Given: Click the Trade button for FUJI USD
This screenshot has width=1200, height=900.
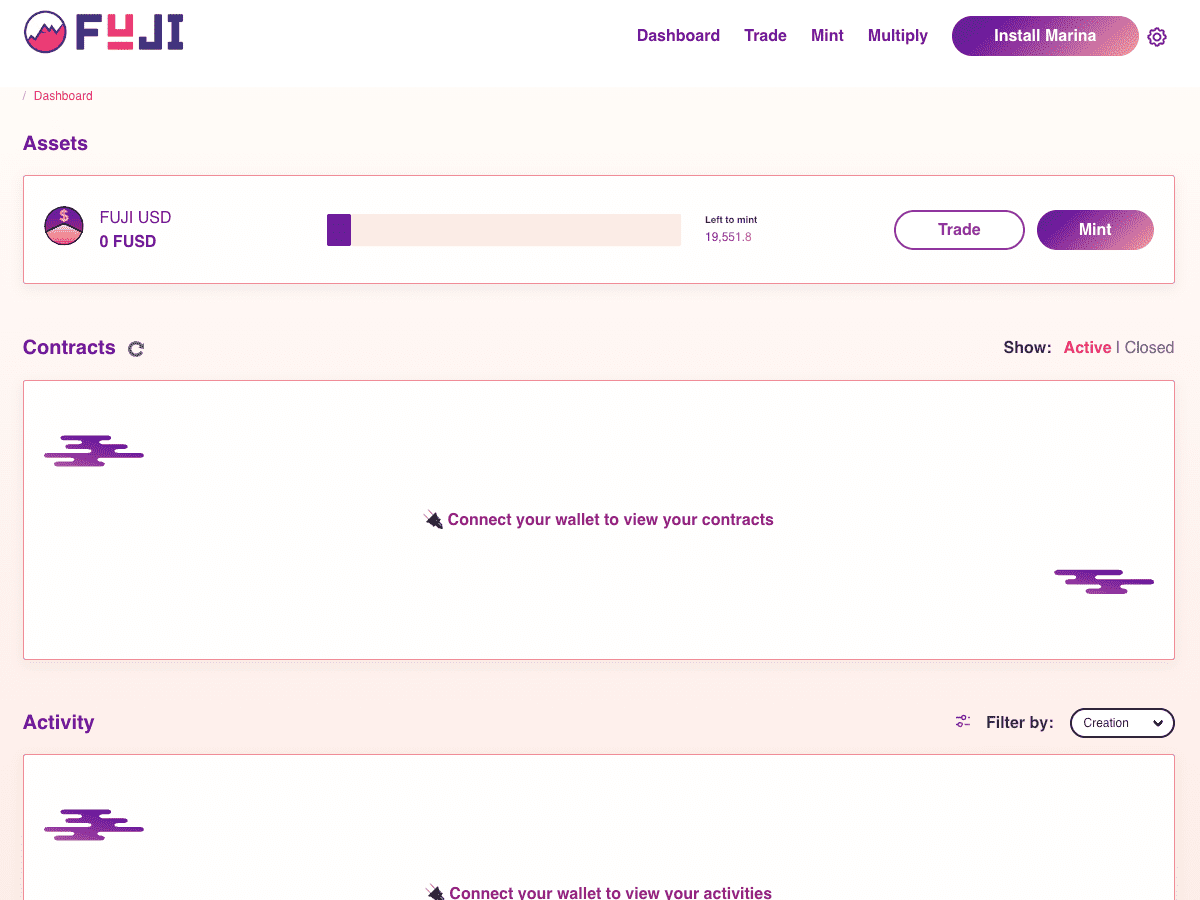Looking at the screenshot, I should pyautogui.click(x=958, y=230).
